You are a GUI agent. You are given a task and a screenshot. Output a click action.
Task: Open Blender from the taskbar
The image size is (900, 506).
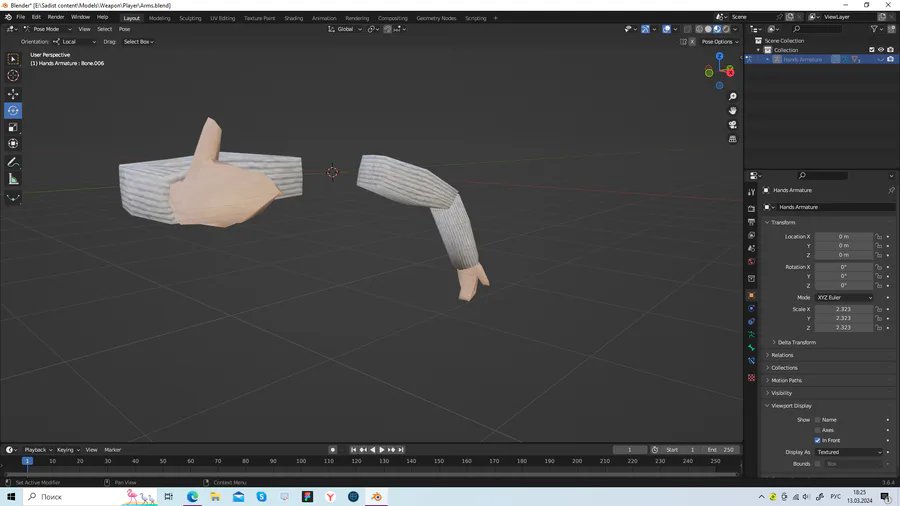(x=377, y=496)
